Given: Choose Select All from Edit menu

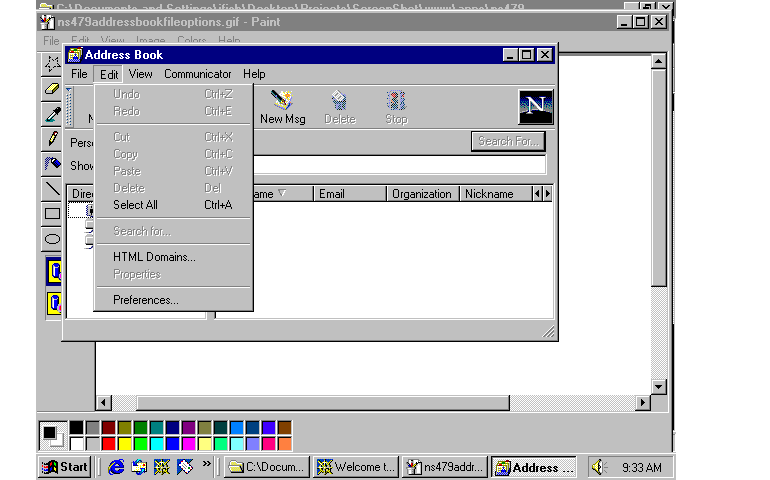Looking at the screenshot, I should 173,205.
